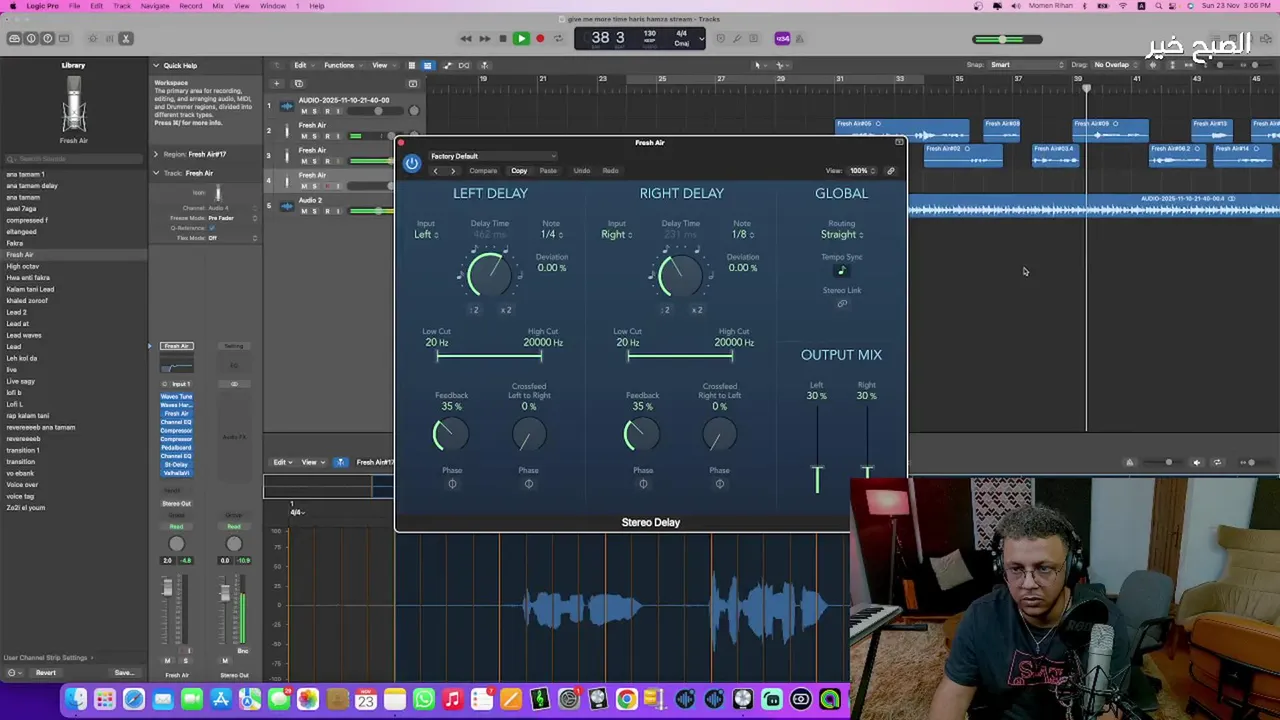Click the plugin link chain icon near View
The height and width of the screenshot is (720, 1280).
point(891,171)
